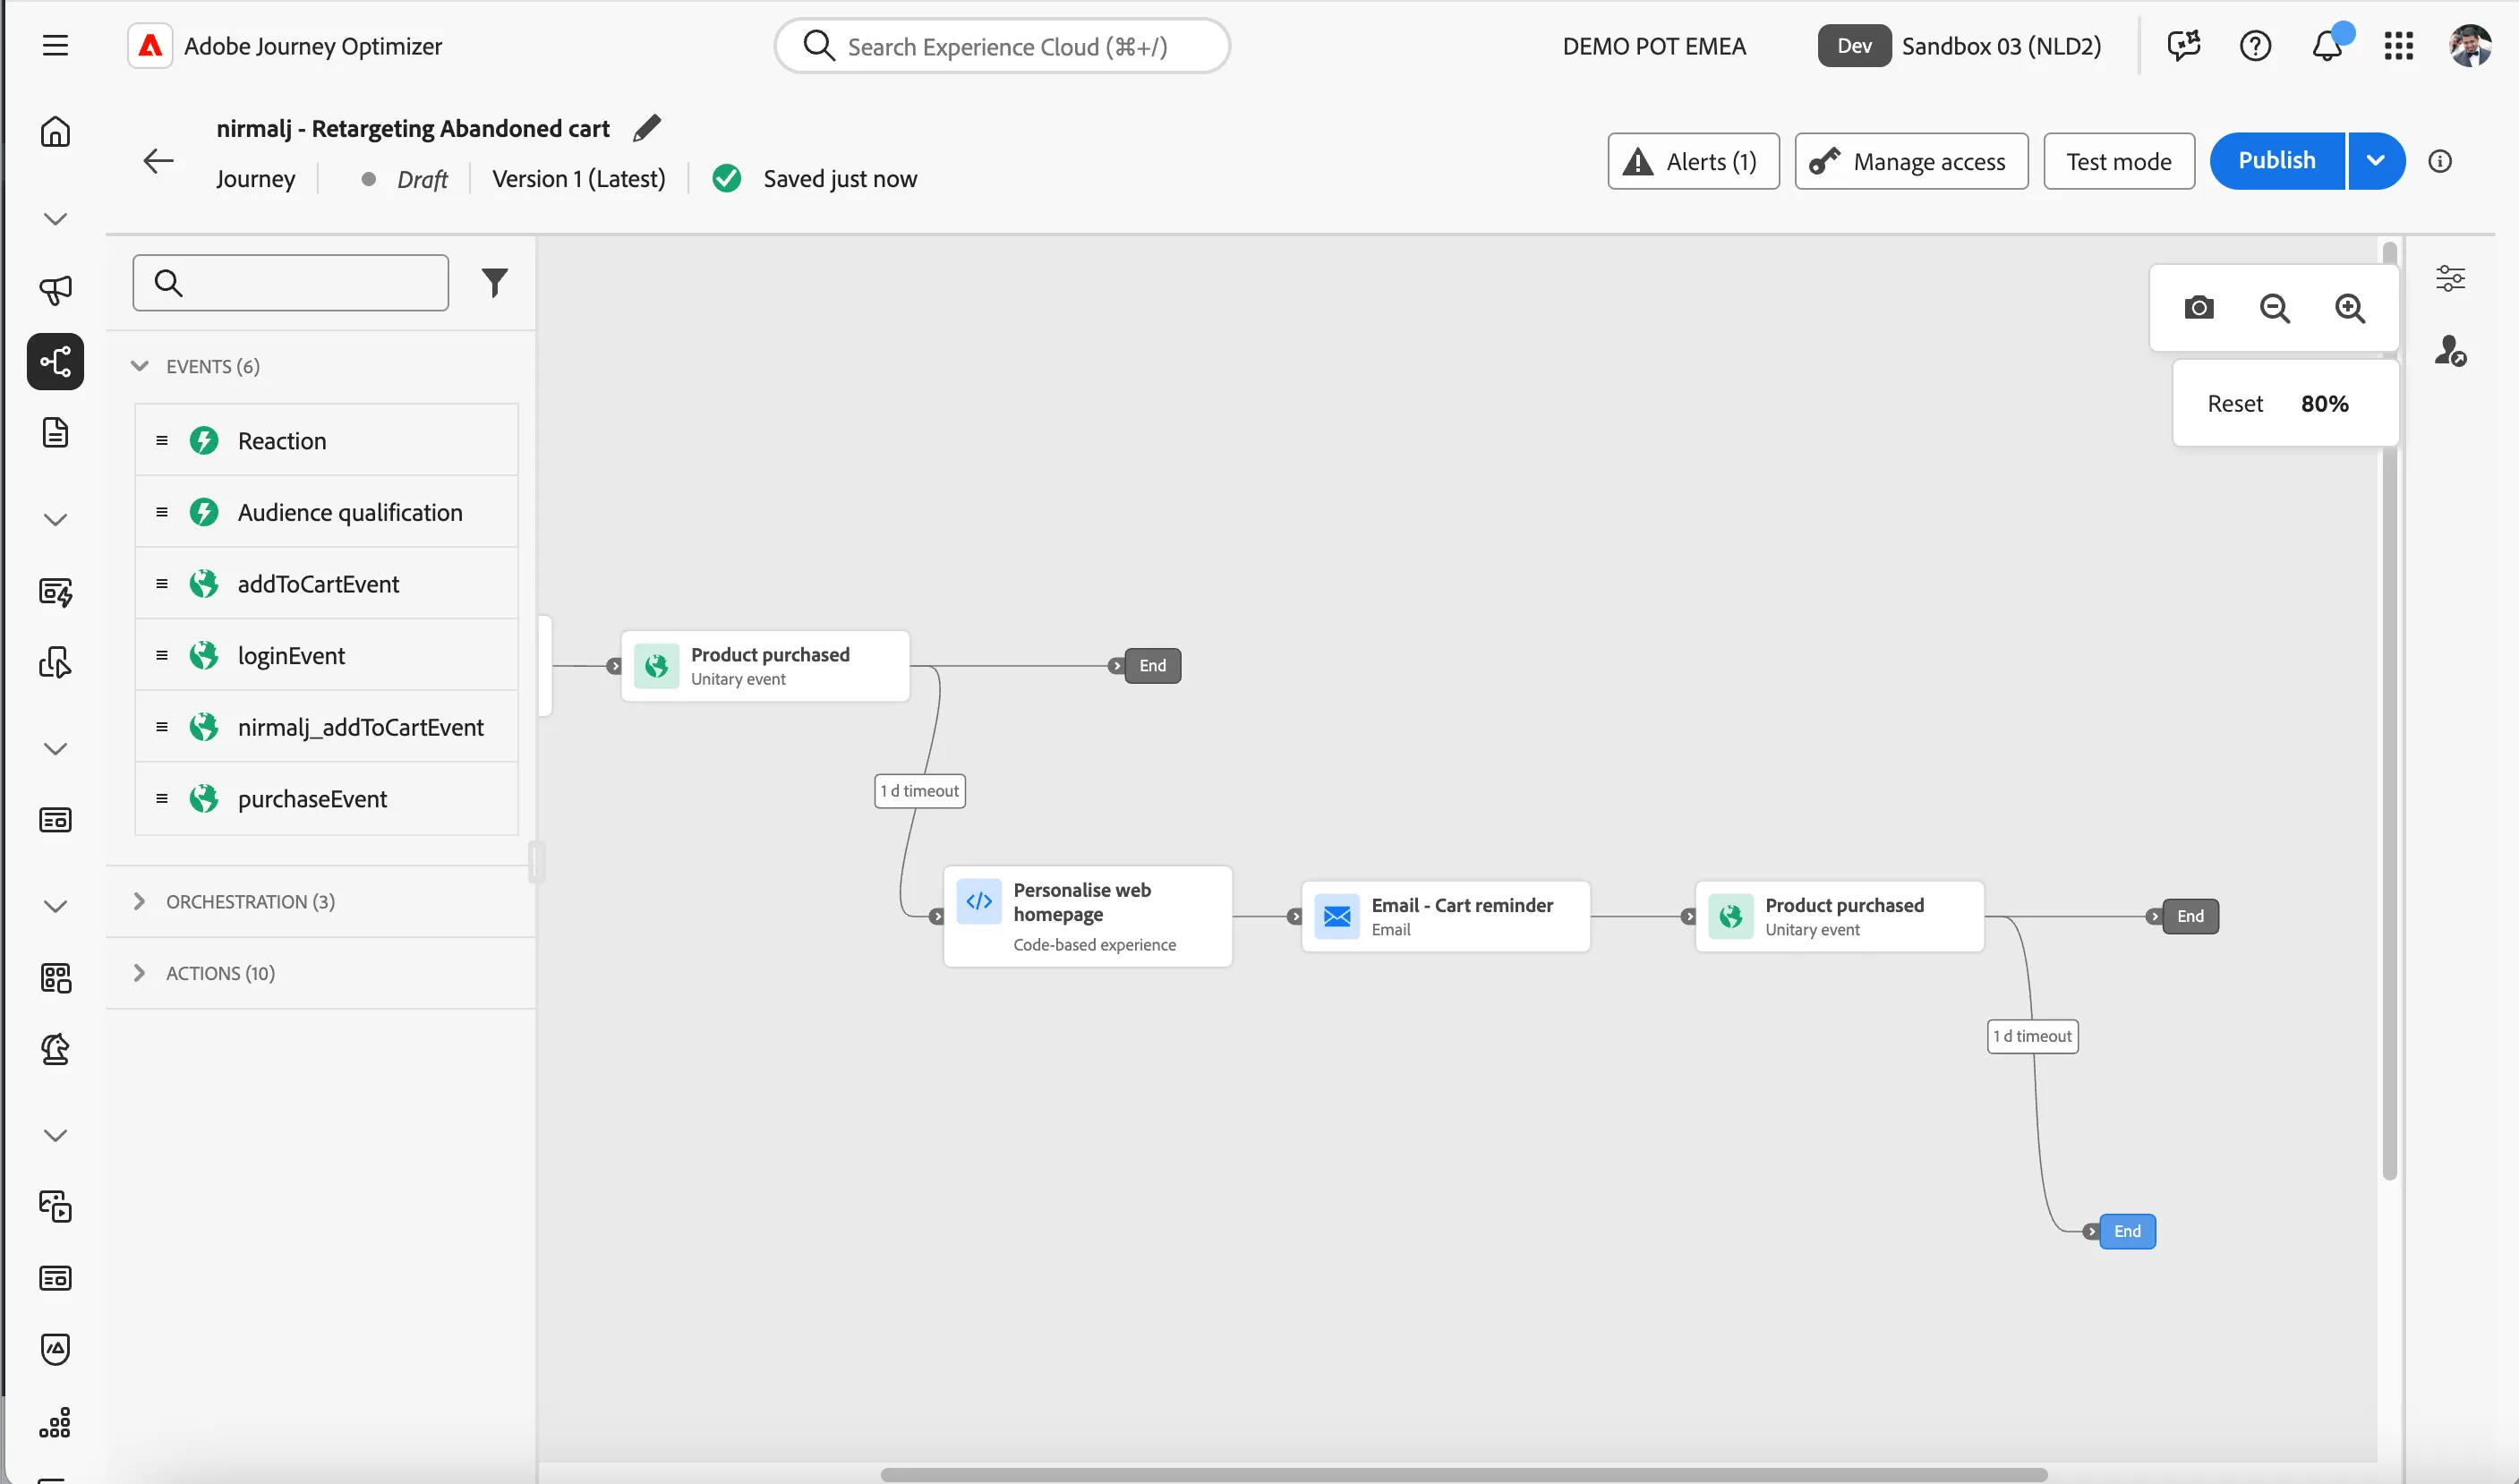Select the Audience qualification event
The height and width of the screenshot is (1484, 2519).
(326, 512)
